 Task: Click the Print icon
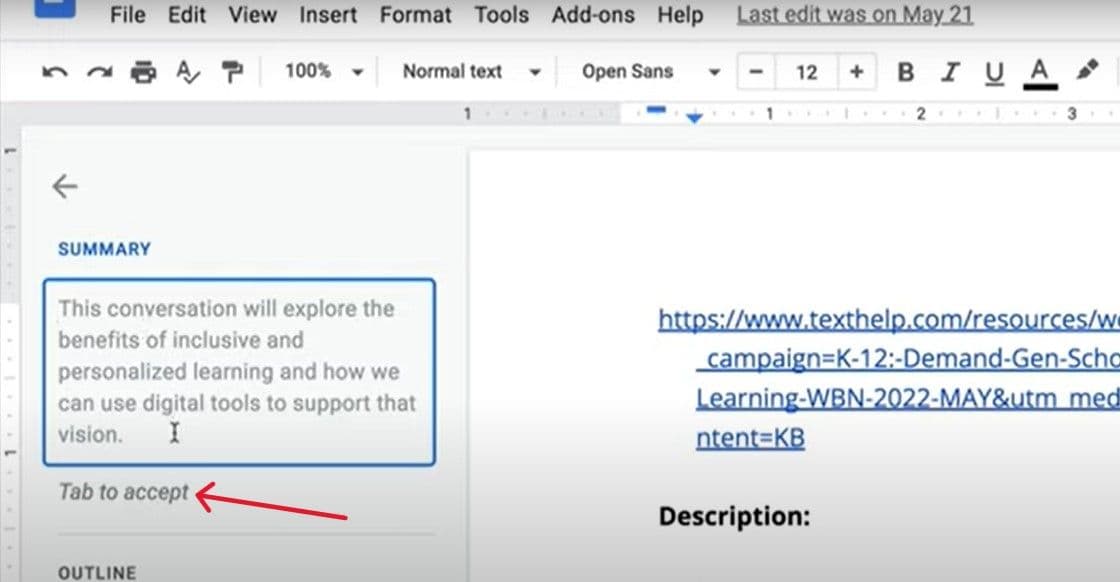tap(144, 72)
